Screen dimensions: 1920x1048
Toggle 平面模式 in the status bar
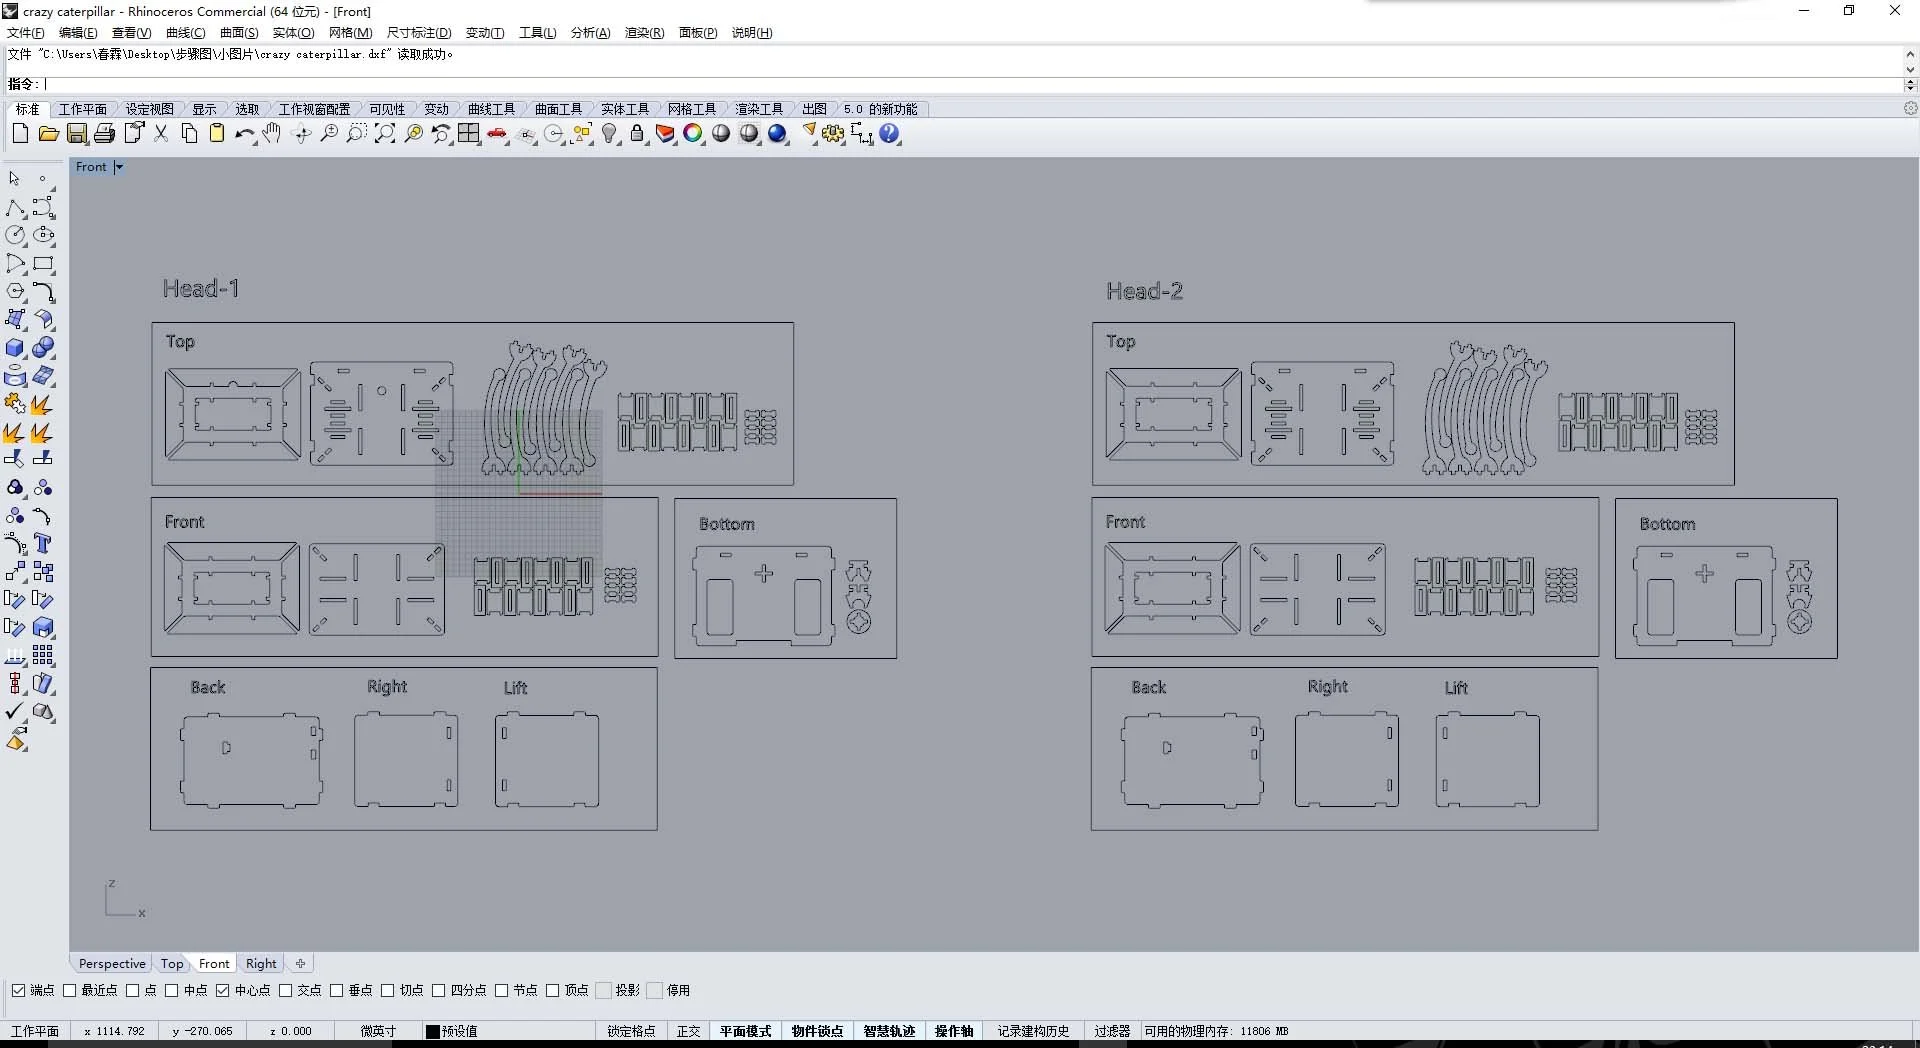point(745,1031)
